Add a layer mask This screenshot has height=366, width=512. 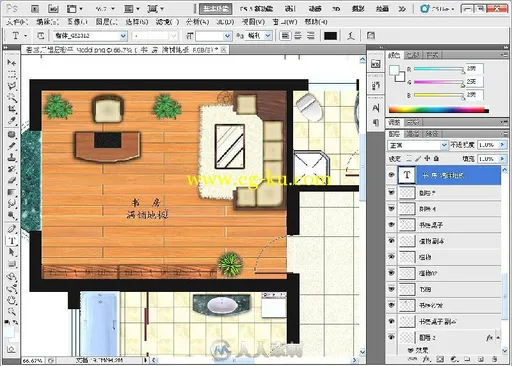pos(440,360)
